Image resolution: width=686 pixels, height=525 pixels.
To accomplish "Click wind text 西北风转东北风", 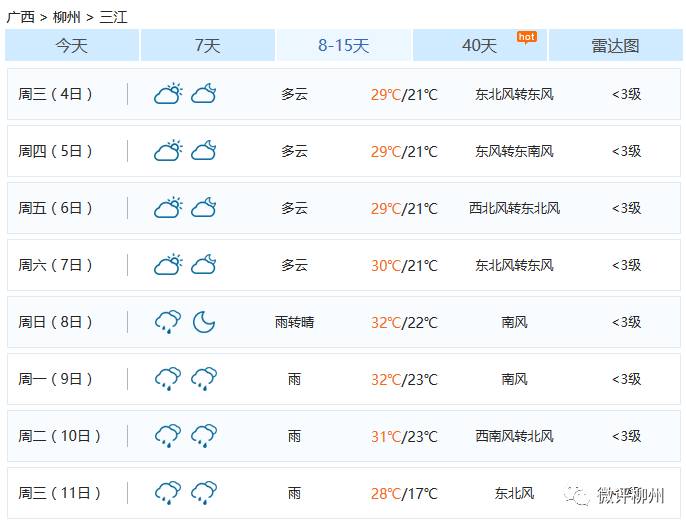I will (514, 208).
